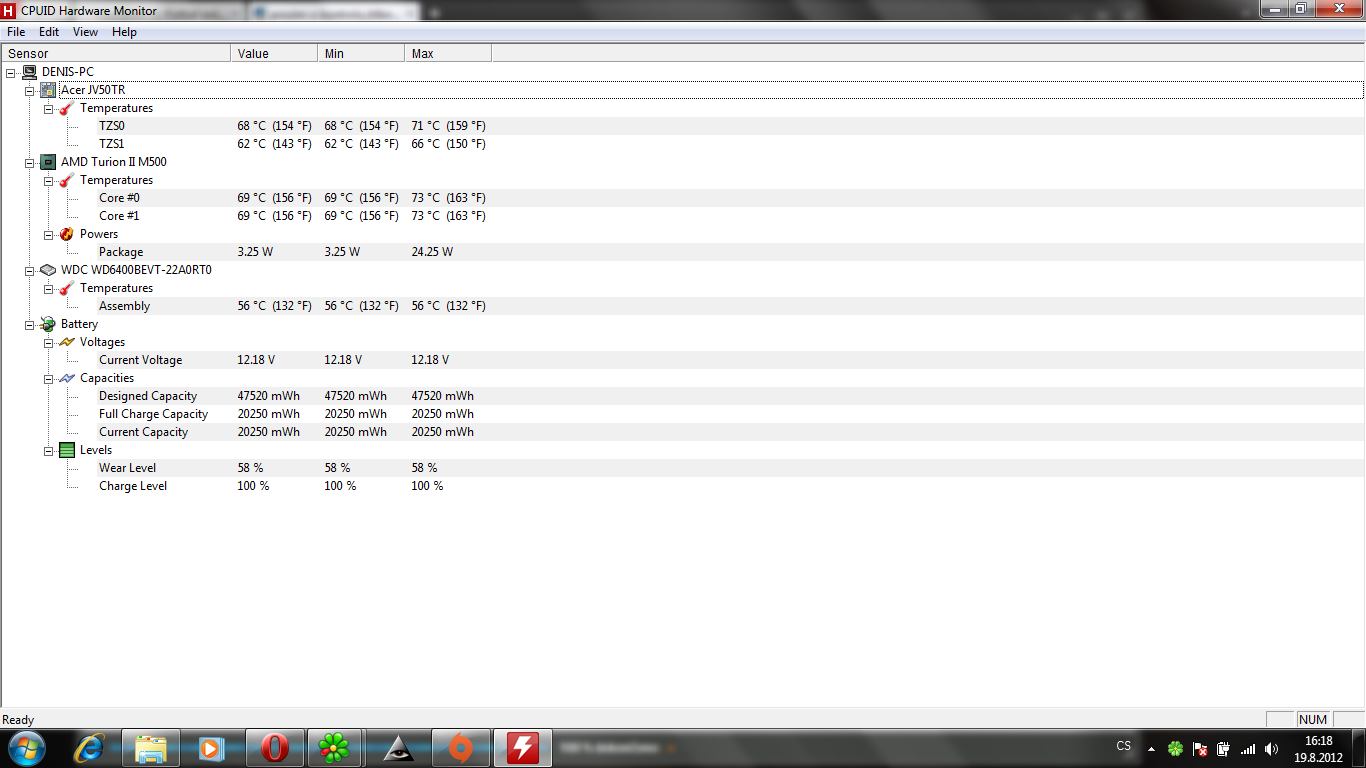The width and height of the screenshot is (1366, 768).
Task: Select the Core #0 row label
Action: [119, 198]
